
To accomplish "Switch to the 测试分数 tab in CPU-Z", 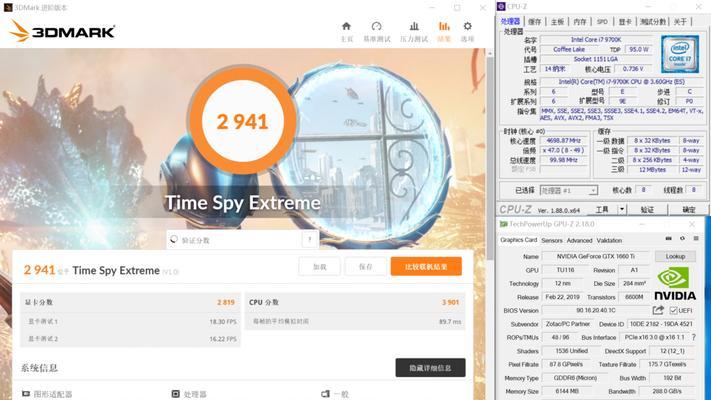I will click(653, 21).
